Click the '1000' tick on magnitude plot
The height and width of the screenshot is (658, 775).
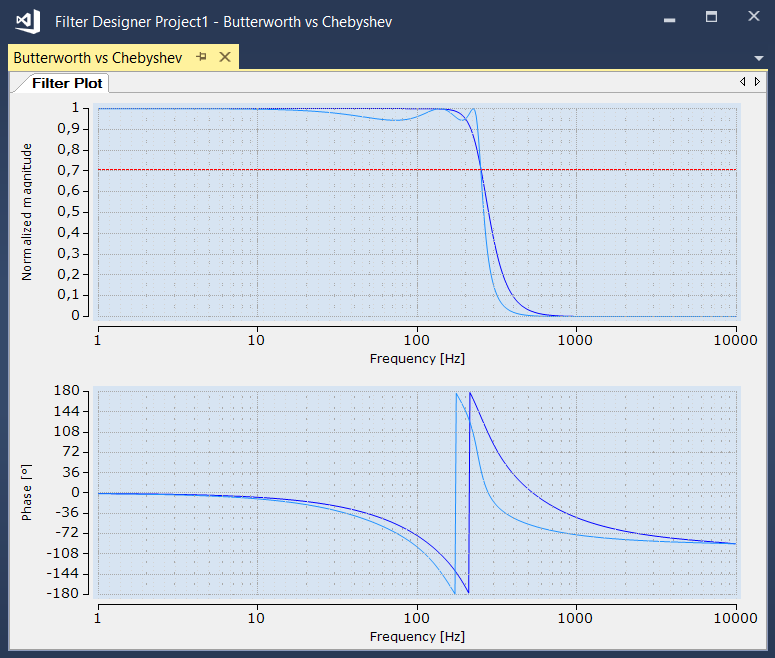pyautogui.click(x=575, y=340)
